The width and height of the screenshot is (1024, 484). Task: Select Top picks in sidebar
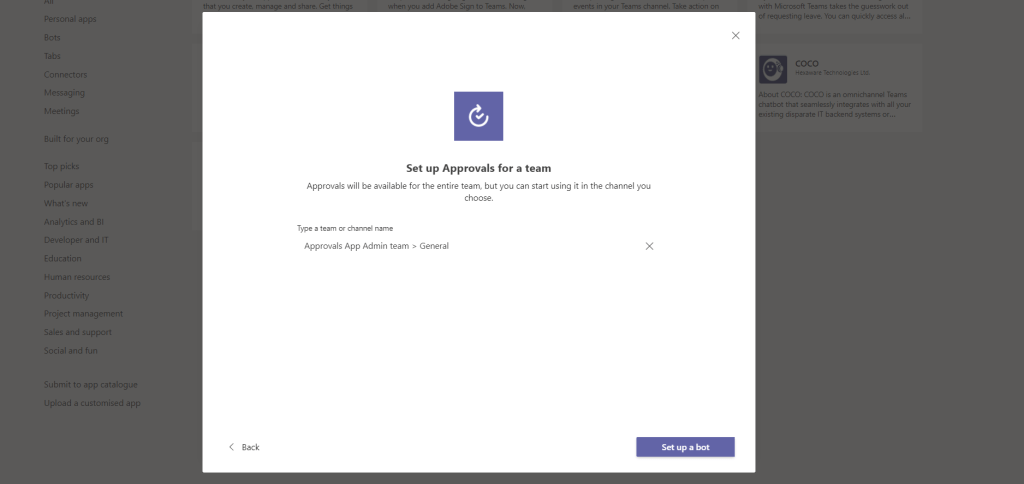click(x=61, y=166)
